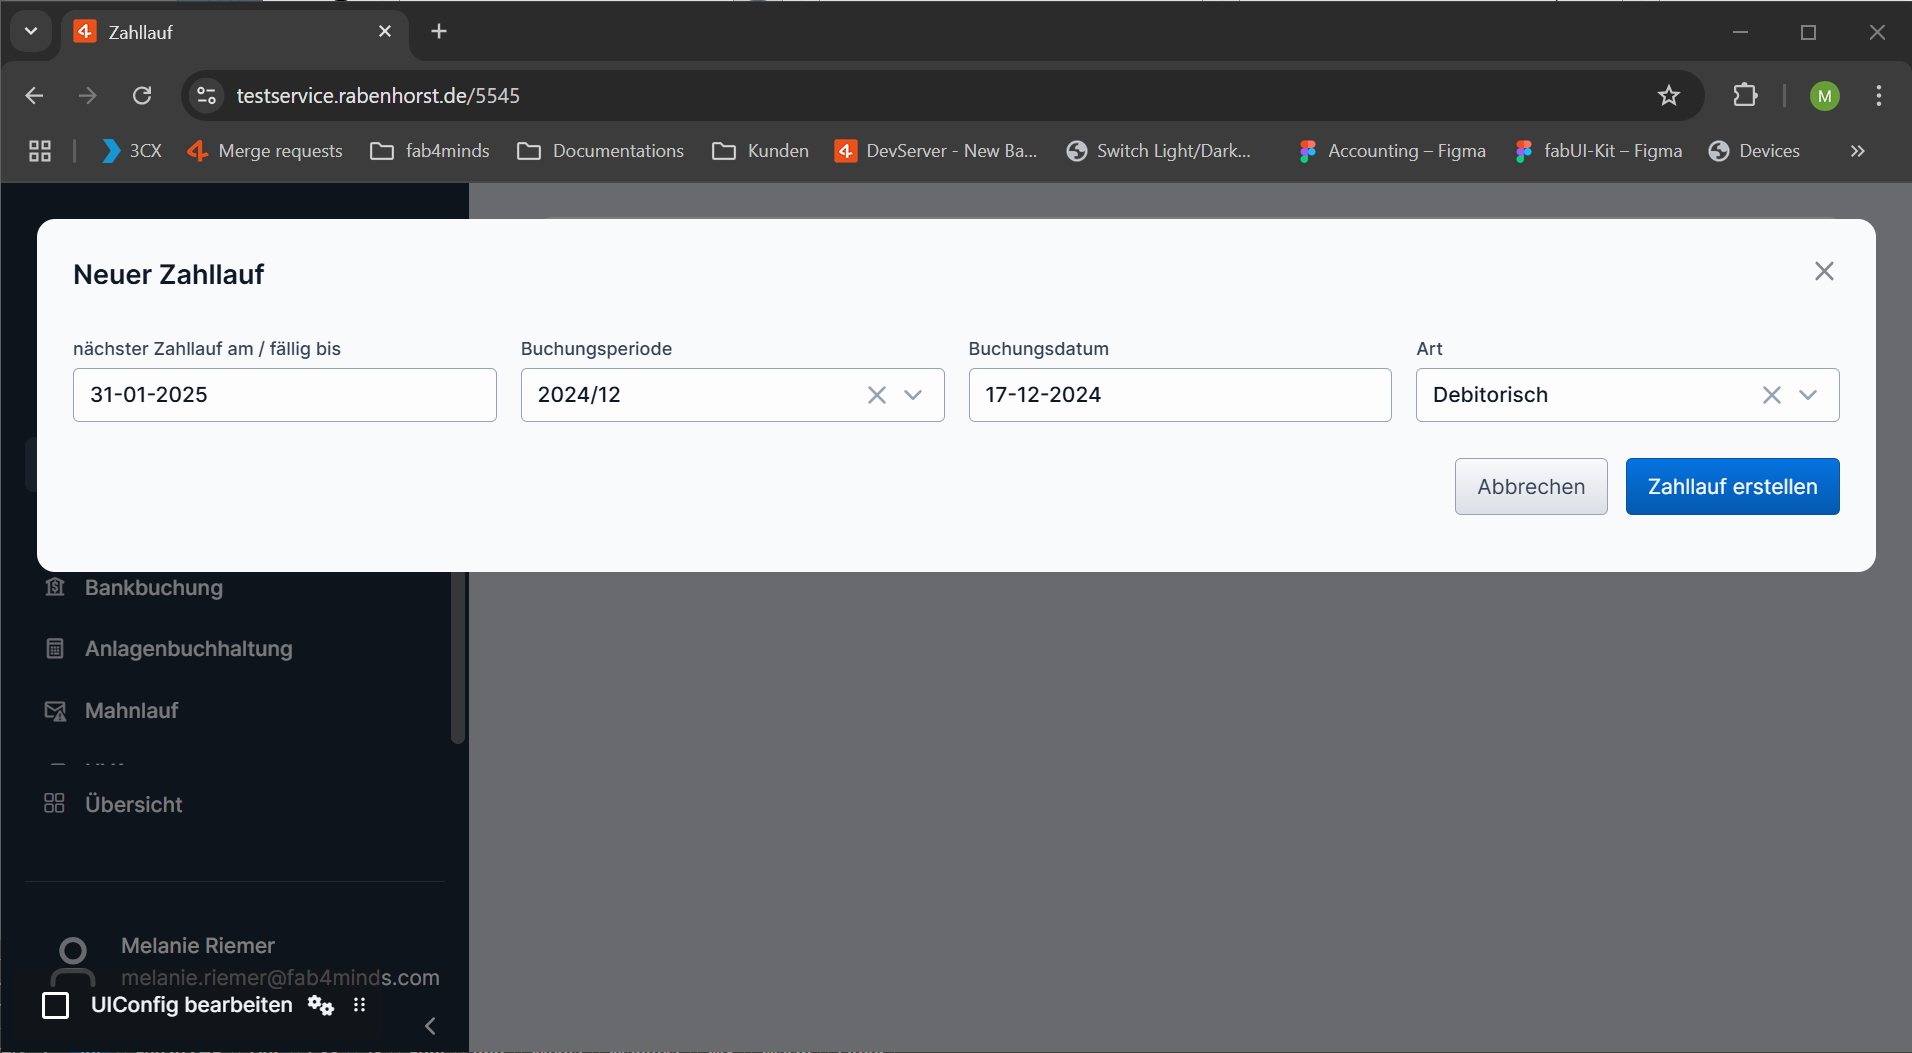
Task: Reload the current page
Action: [142, 96]
